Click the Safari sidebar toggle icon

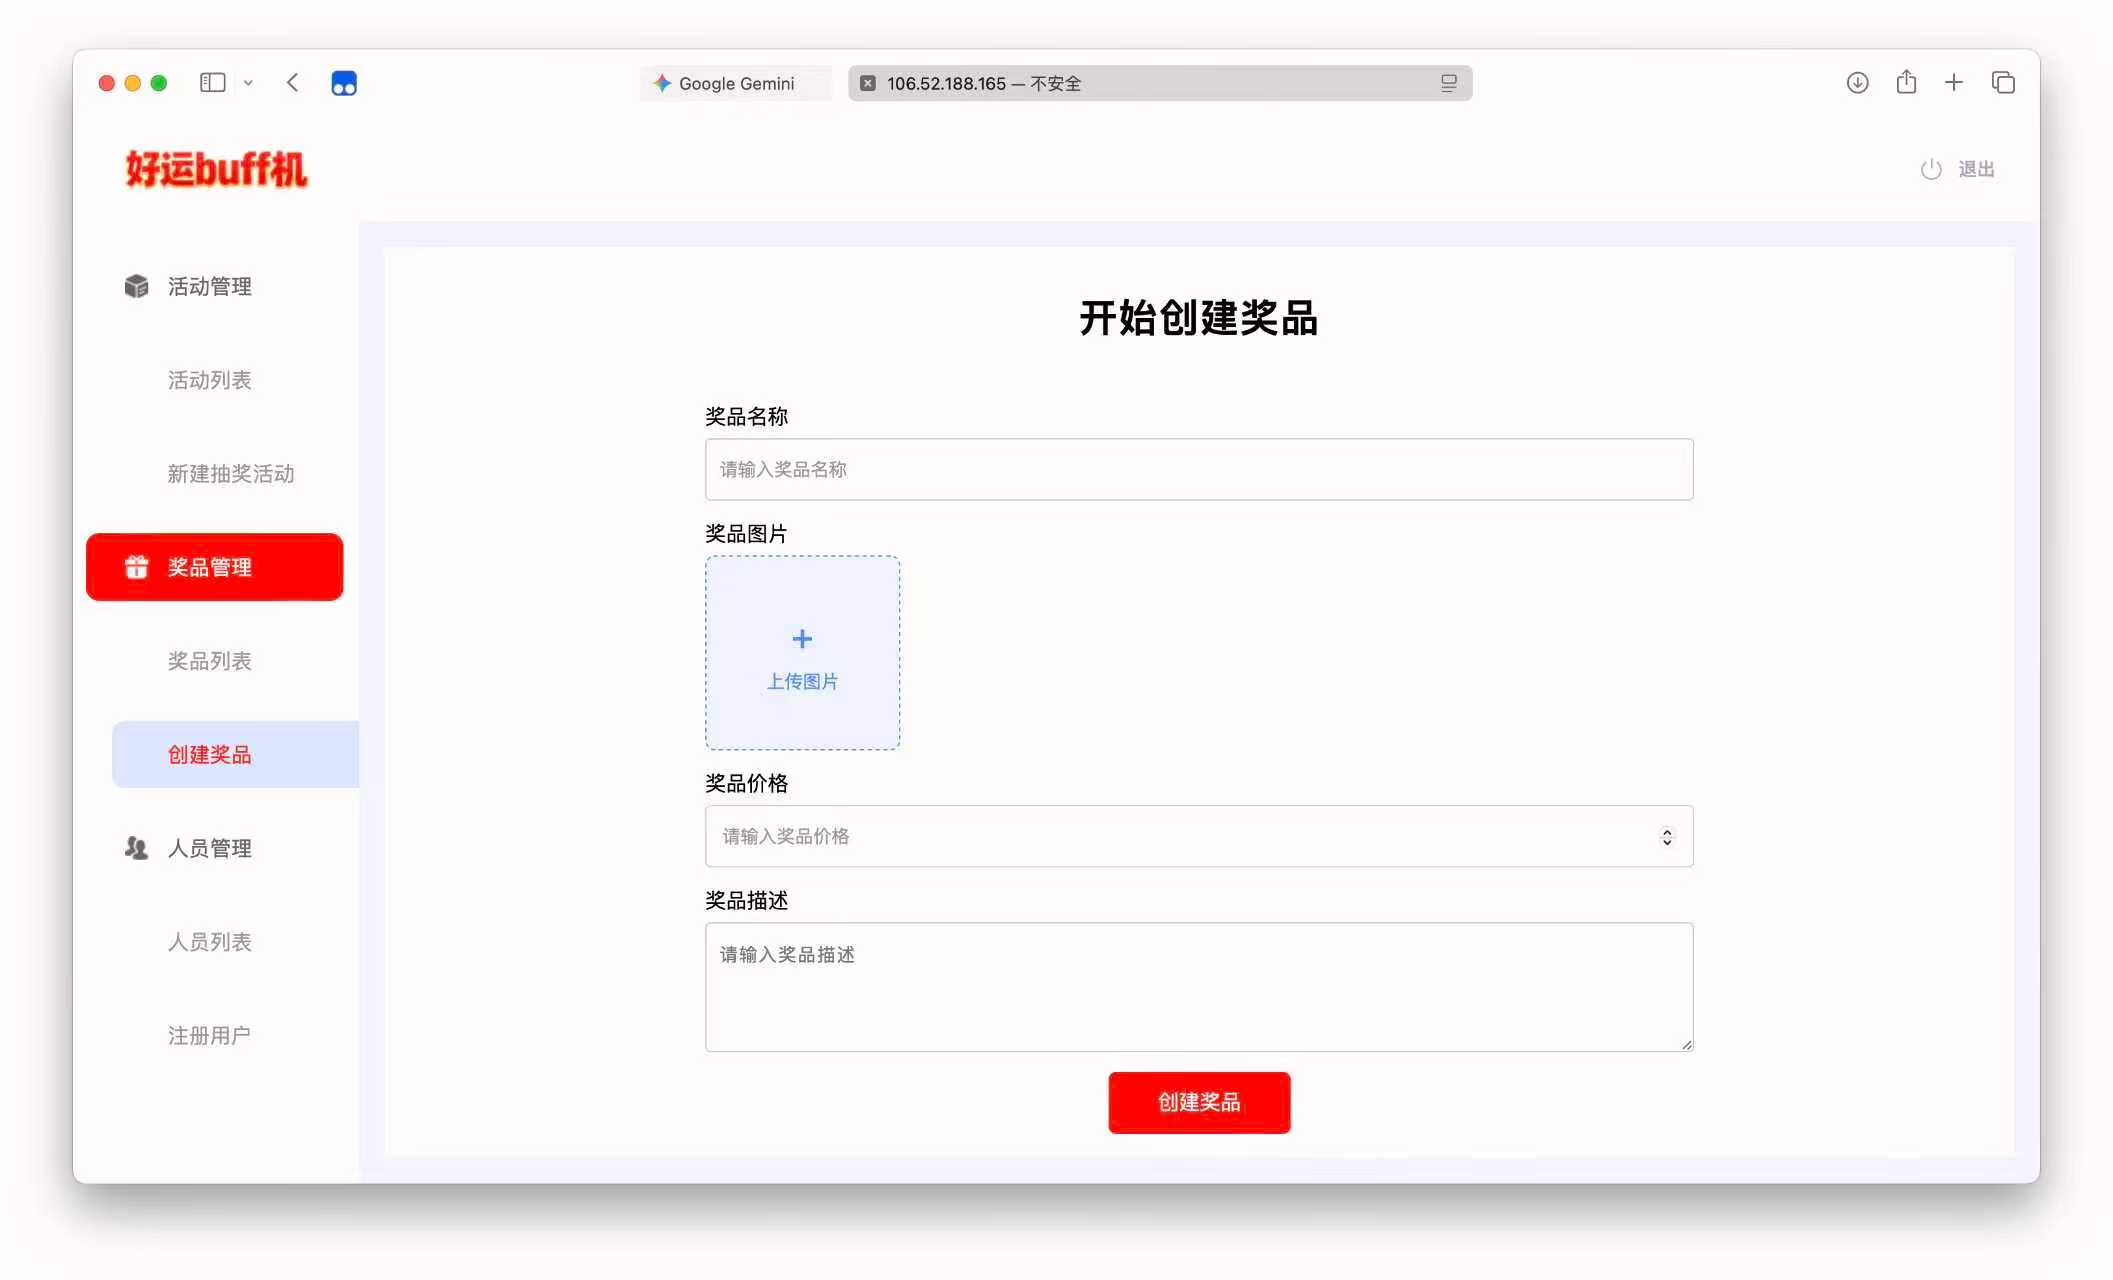coord(212,83)
